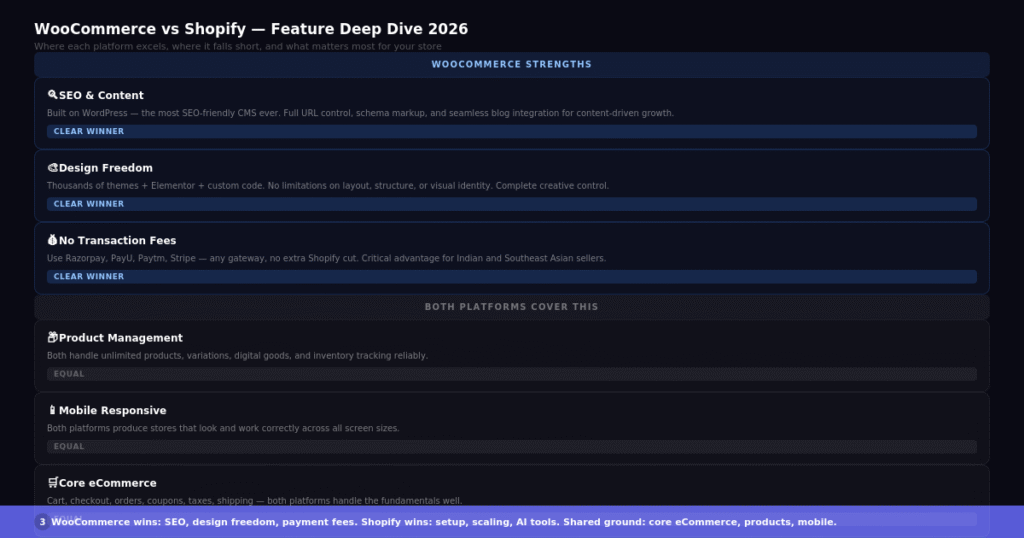Click the Product Management card title

click(121, 338)
